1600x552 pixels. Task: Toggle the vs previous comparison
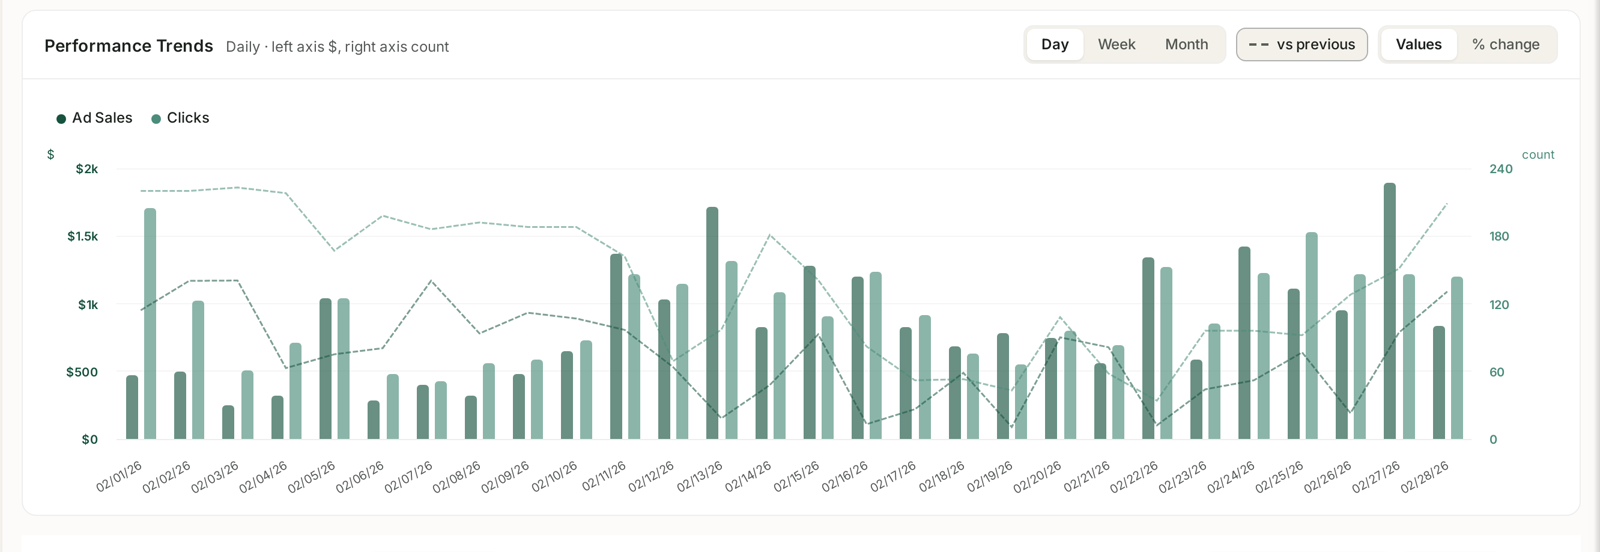click(1302, 44)
